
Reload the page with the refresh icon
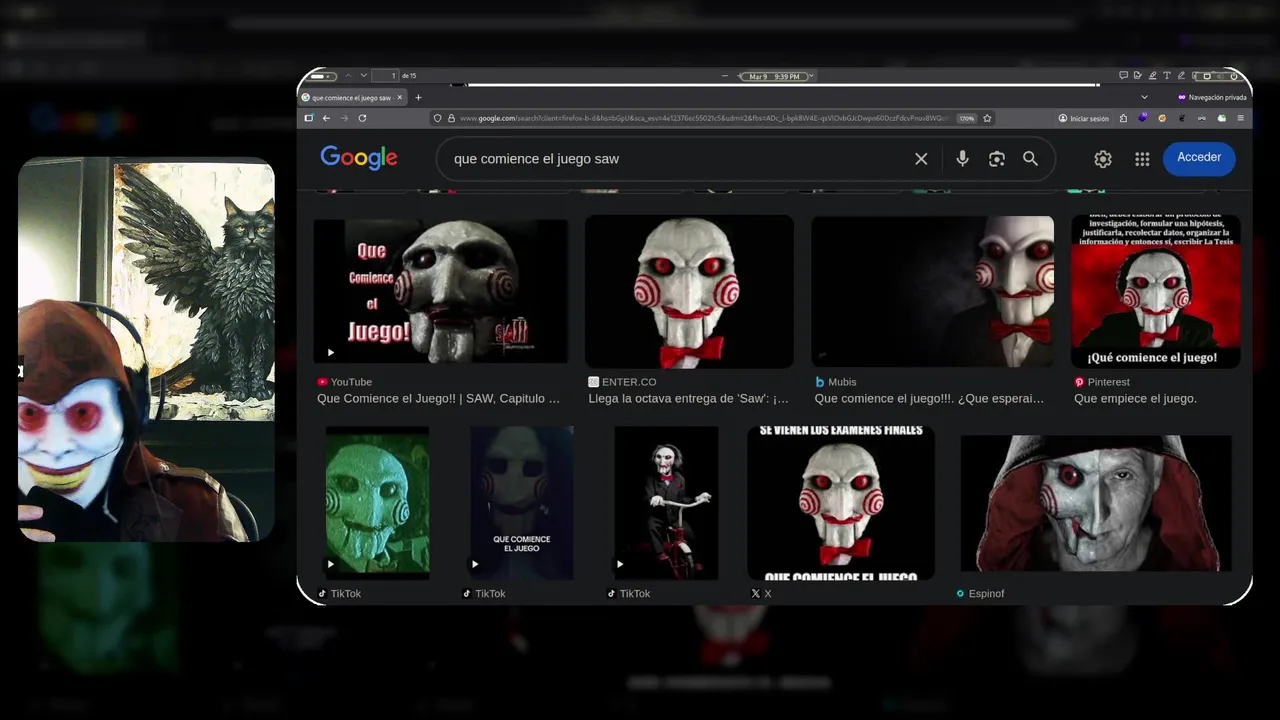pos(362,118)
